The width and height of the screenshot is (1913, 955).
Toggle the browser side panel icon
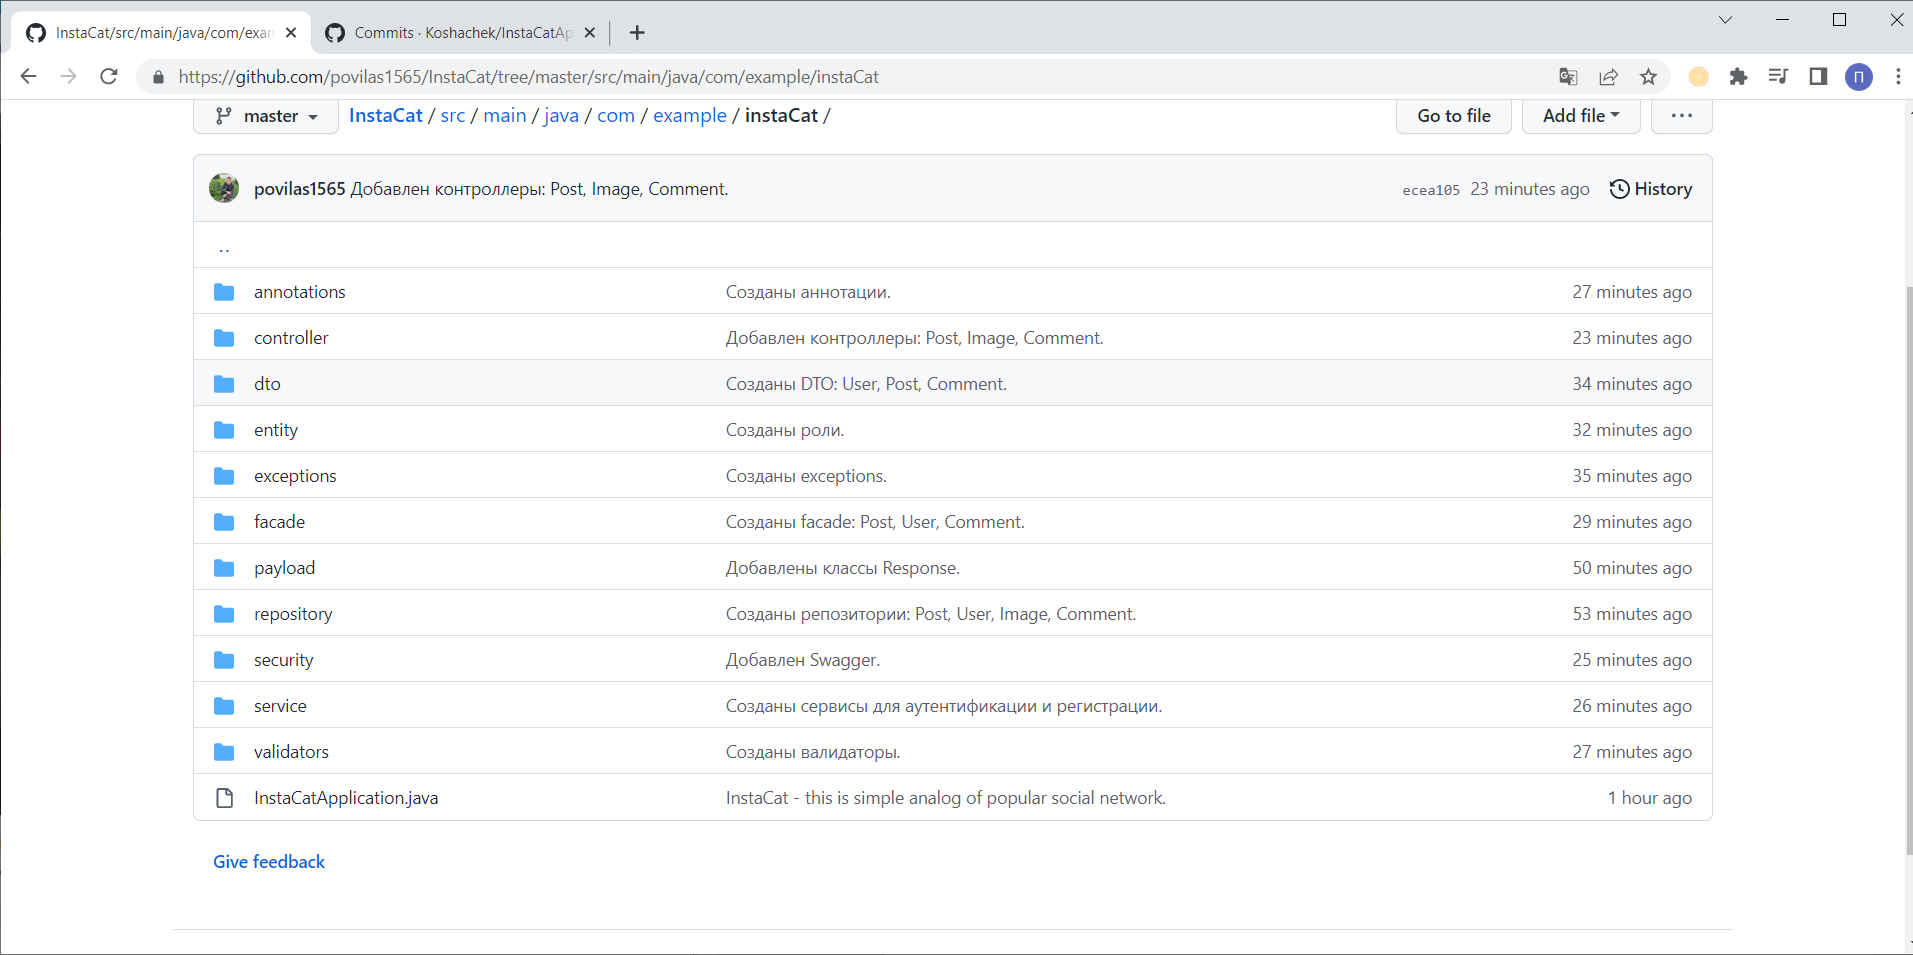1818,77
